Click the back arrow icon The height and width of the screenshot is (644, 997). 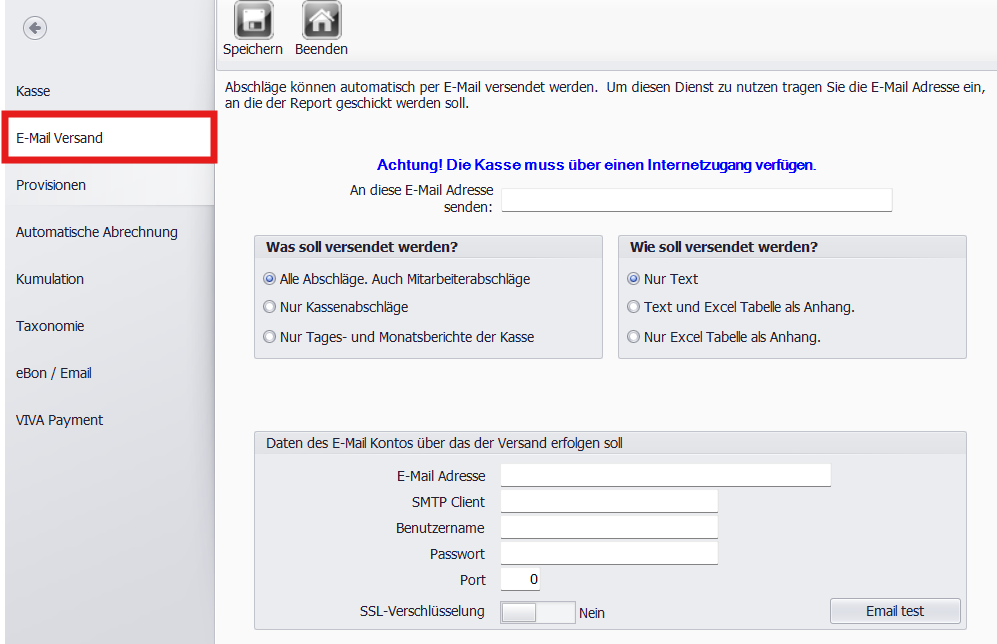coord(35,28)
